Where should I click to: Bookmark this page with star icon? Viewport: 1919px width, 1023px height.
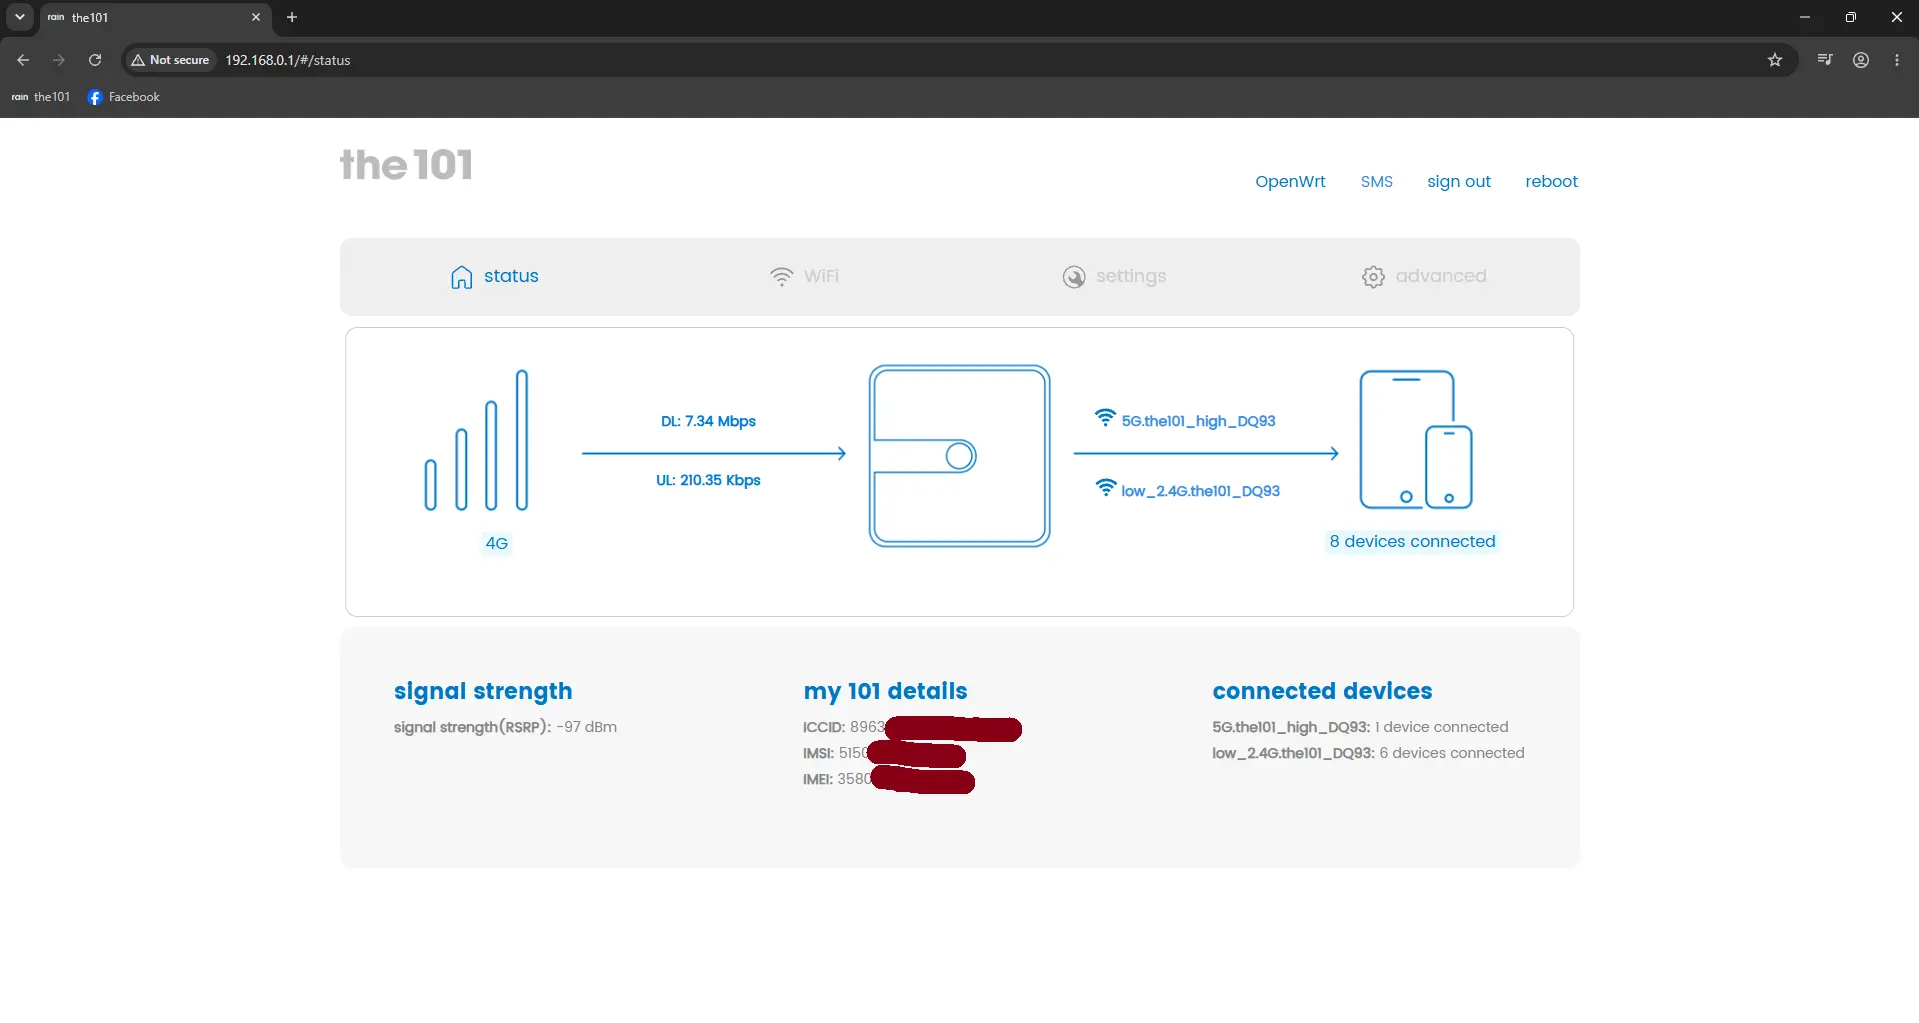1775,60
